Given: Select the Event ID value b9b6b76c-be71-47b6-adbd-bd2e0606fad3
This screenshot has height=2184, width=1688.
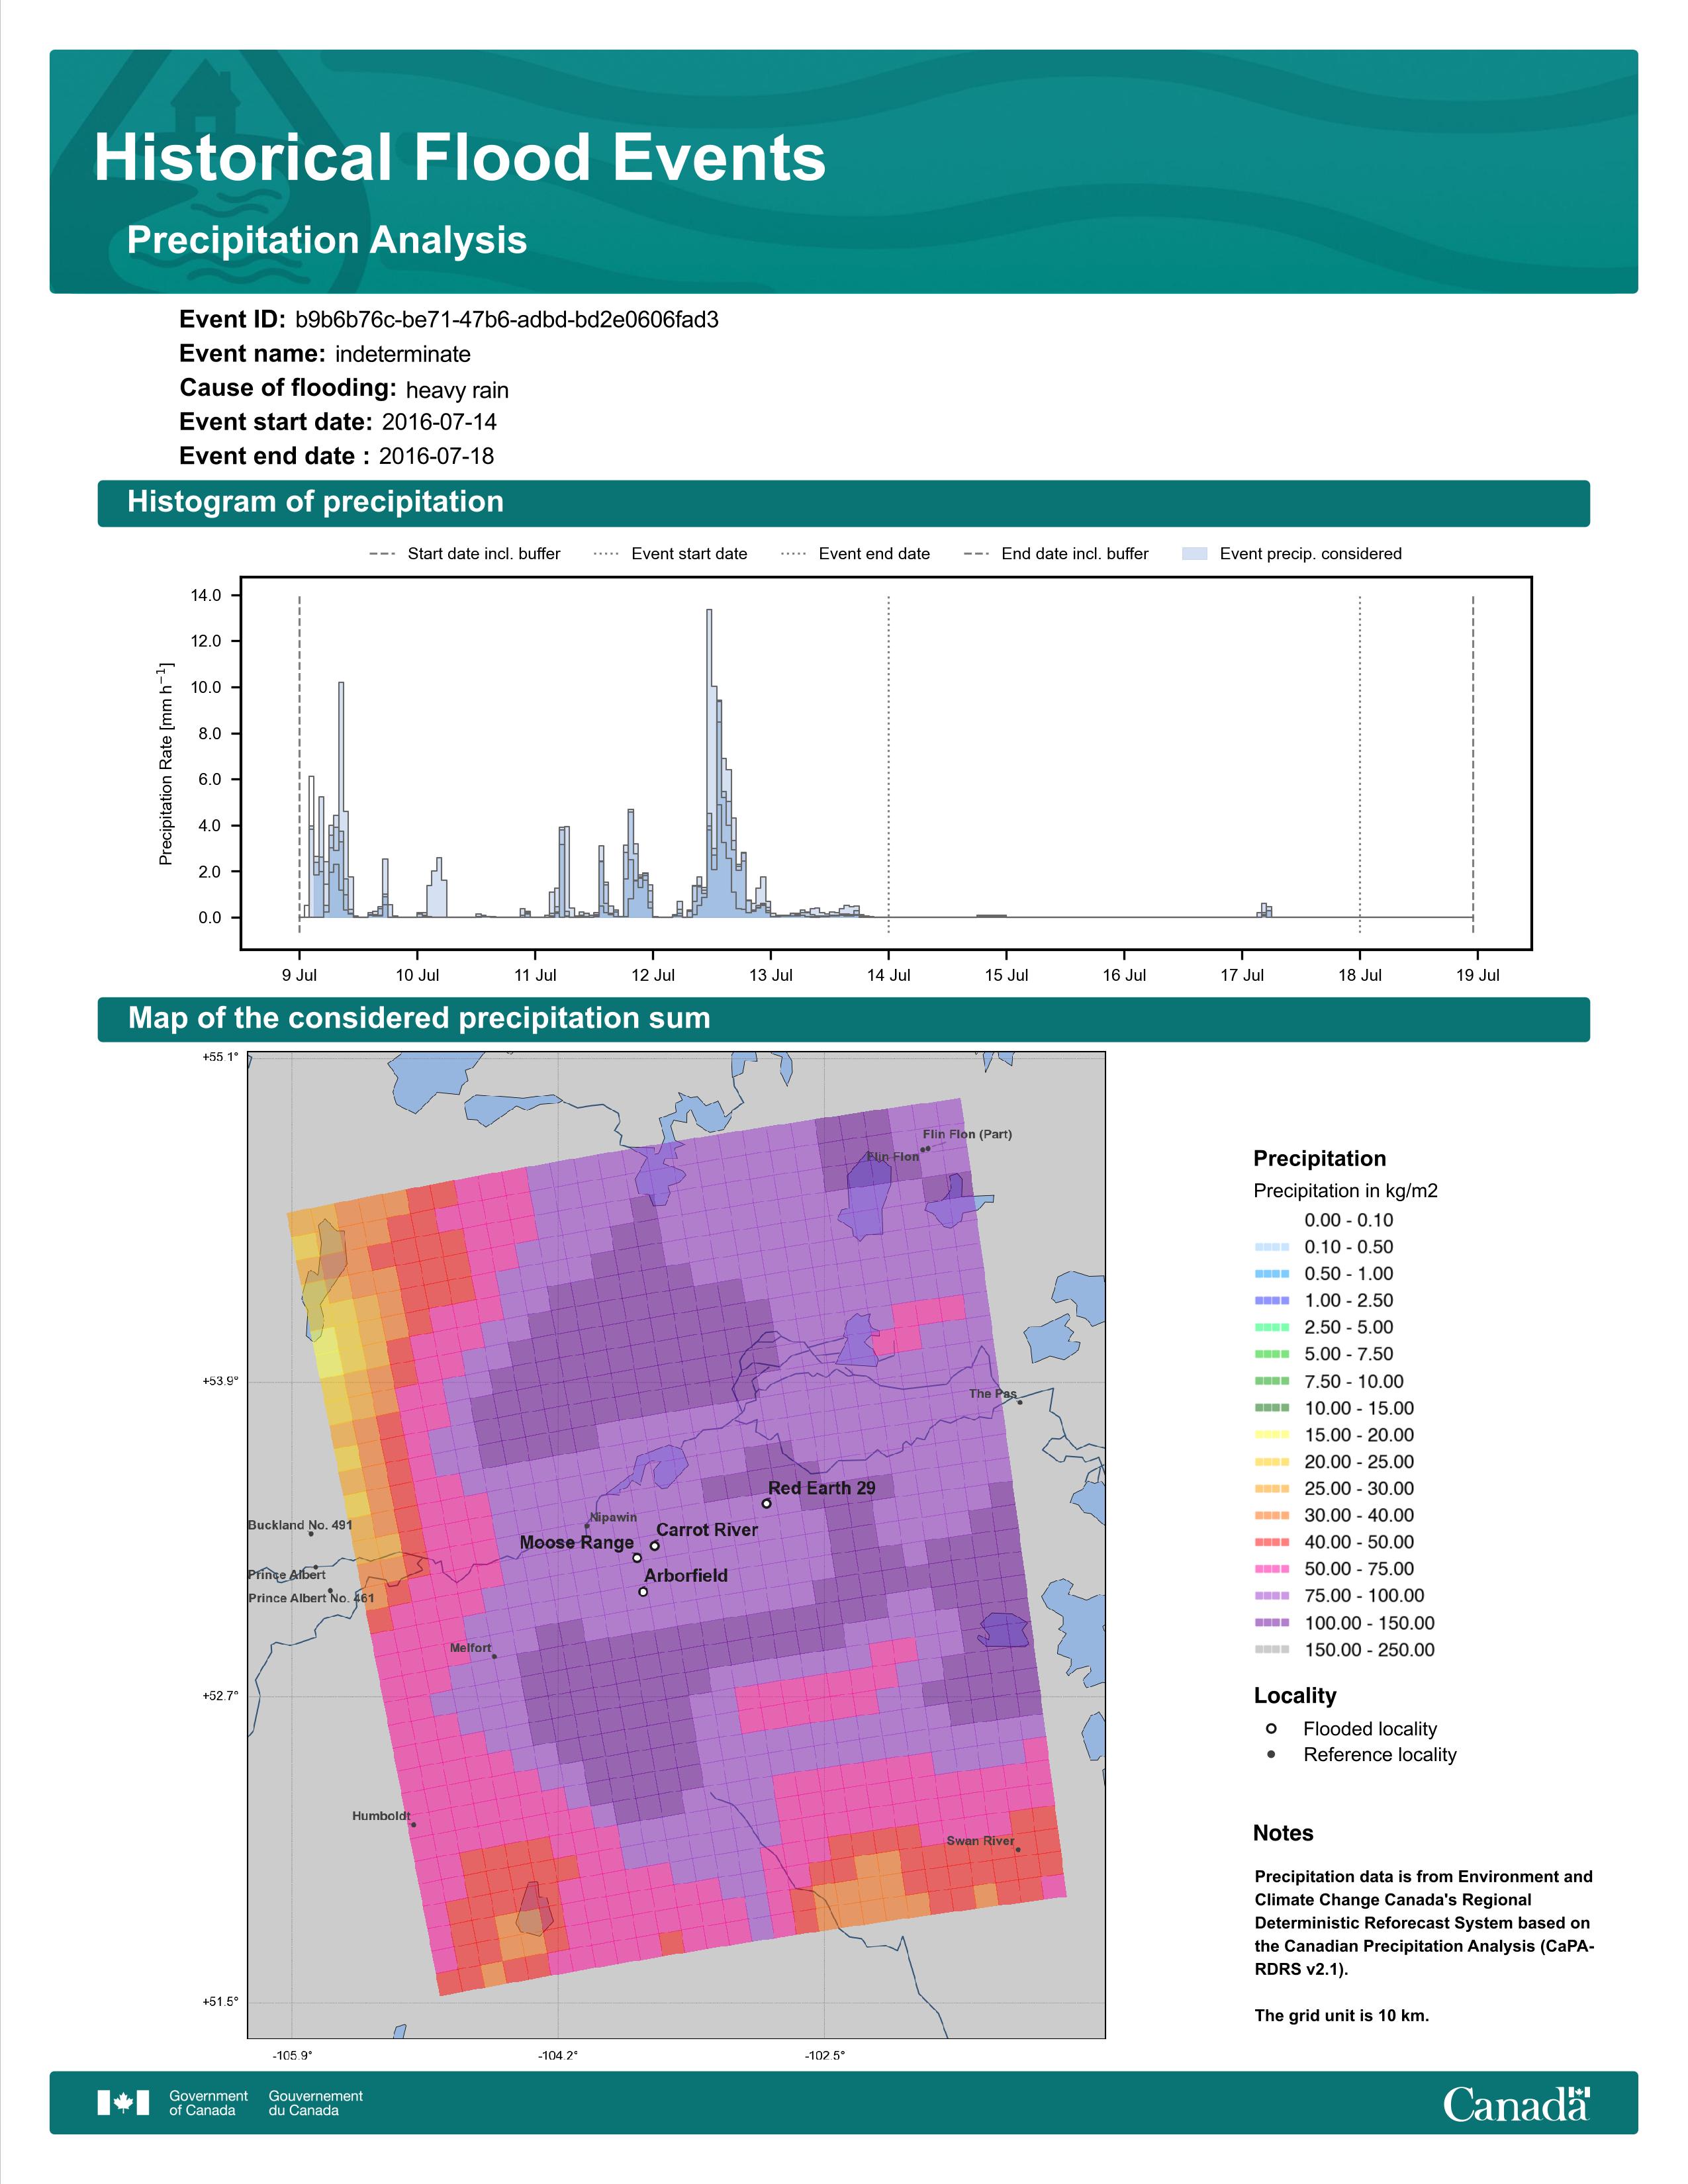Looking at the screenshot, I should coord(507,320).
